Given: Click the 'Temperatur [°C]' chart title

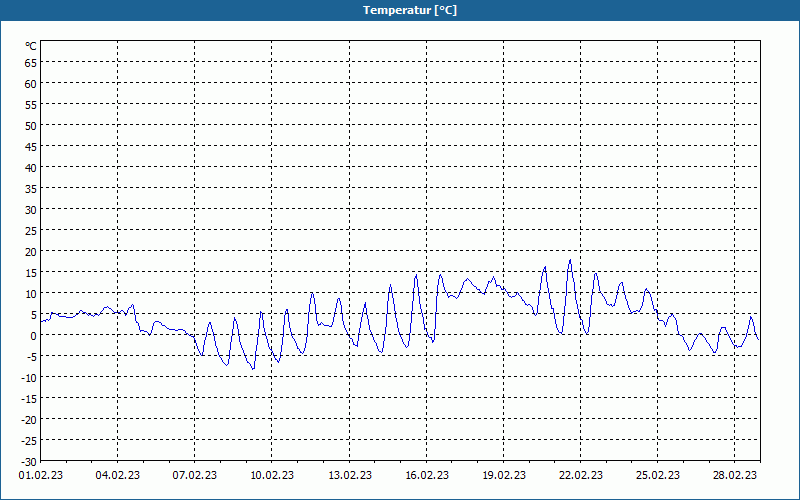Looking at the screenshot, I should pyautogui.click(x=410, y=10).
